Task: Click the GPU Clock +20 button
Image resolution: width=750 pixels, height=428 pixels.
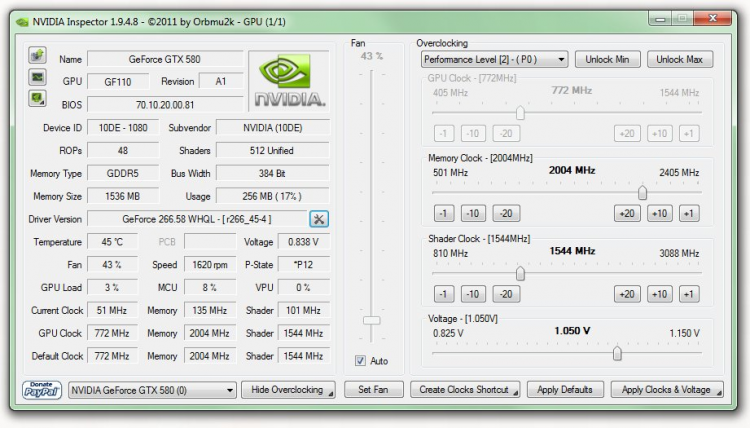Action: pos(627,133)
